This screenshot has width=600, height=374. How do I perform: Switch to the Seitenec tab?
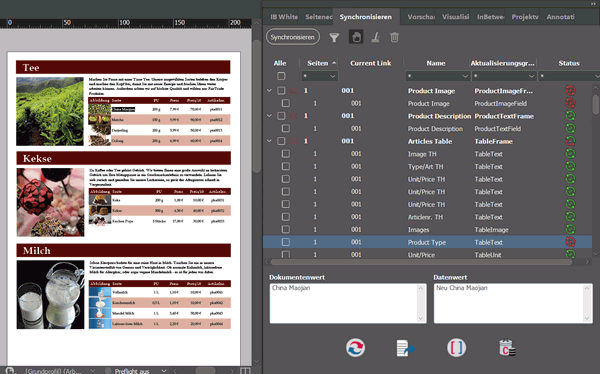318,17
